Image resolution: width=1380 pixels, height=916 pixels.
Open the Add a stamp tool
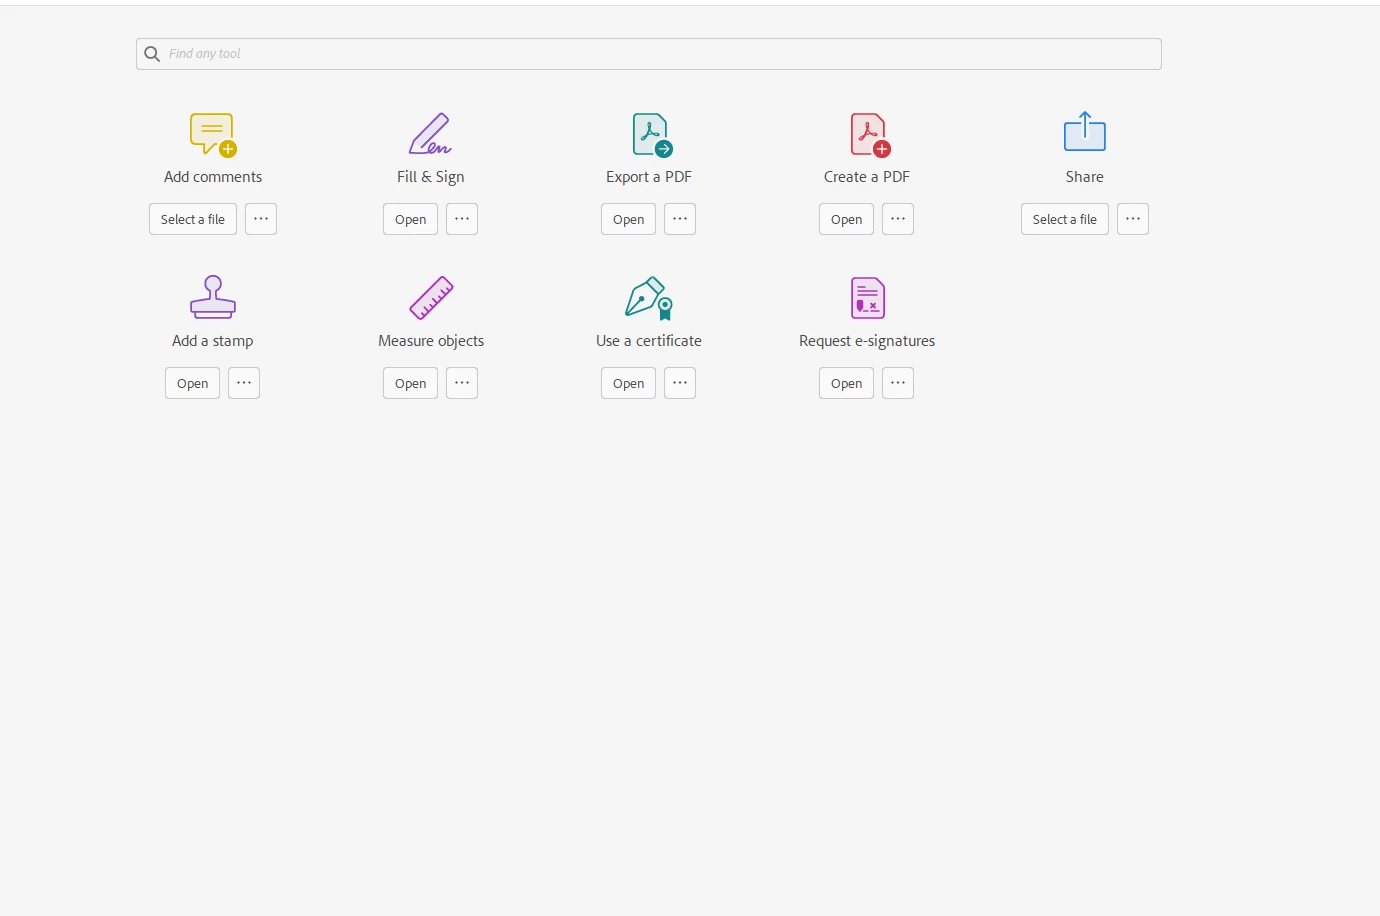pyautogui.click(x=192, y=383)
